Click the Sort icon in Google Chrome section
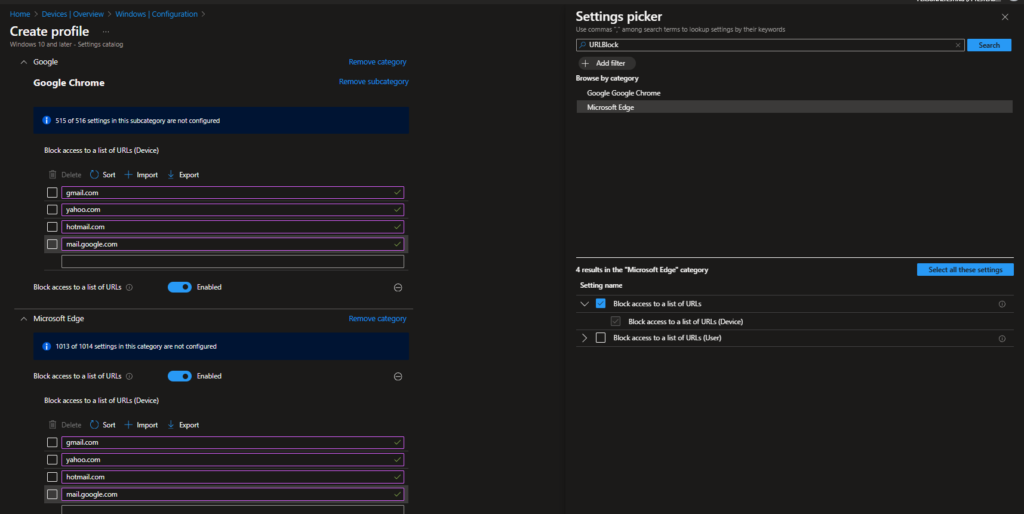The height and width of the screenshot is (514, 1024). point(94,174)
